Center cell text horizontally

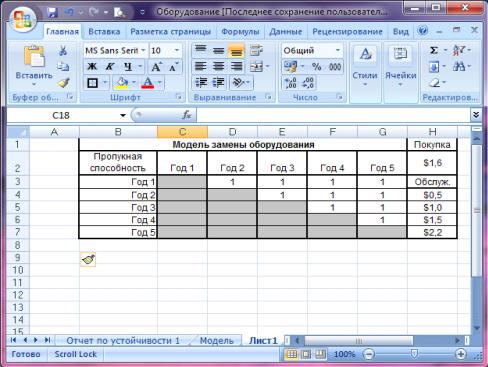coord(218,66)
